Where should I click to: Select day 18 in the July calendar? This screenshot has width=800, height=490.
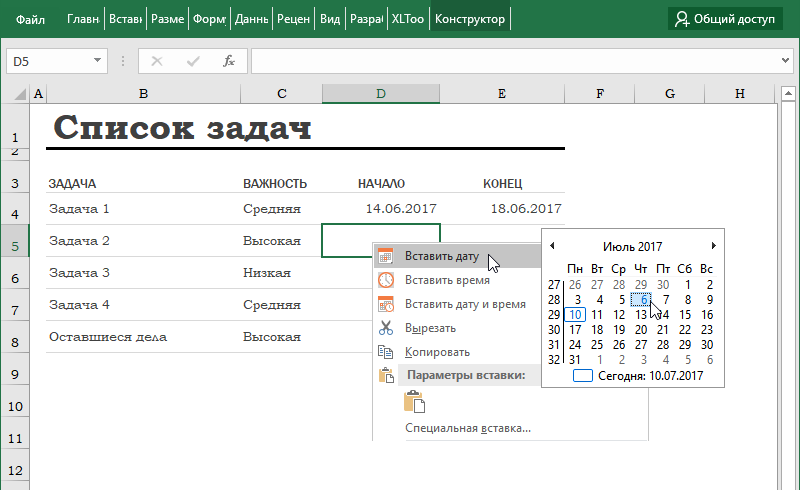pos(597,329)
